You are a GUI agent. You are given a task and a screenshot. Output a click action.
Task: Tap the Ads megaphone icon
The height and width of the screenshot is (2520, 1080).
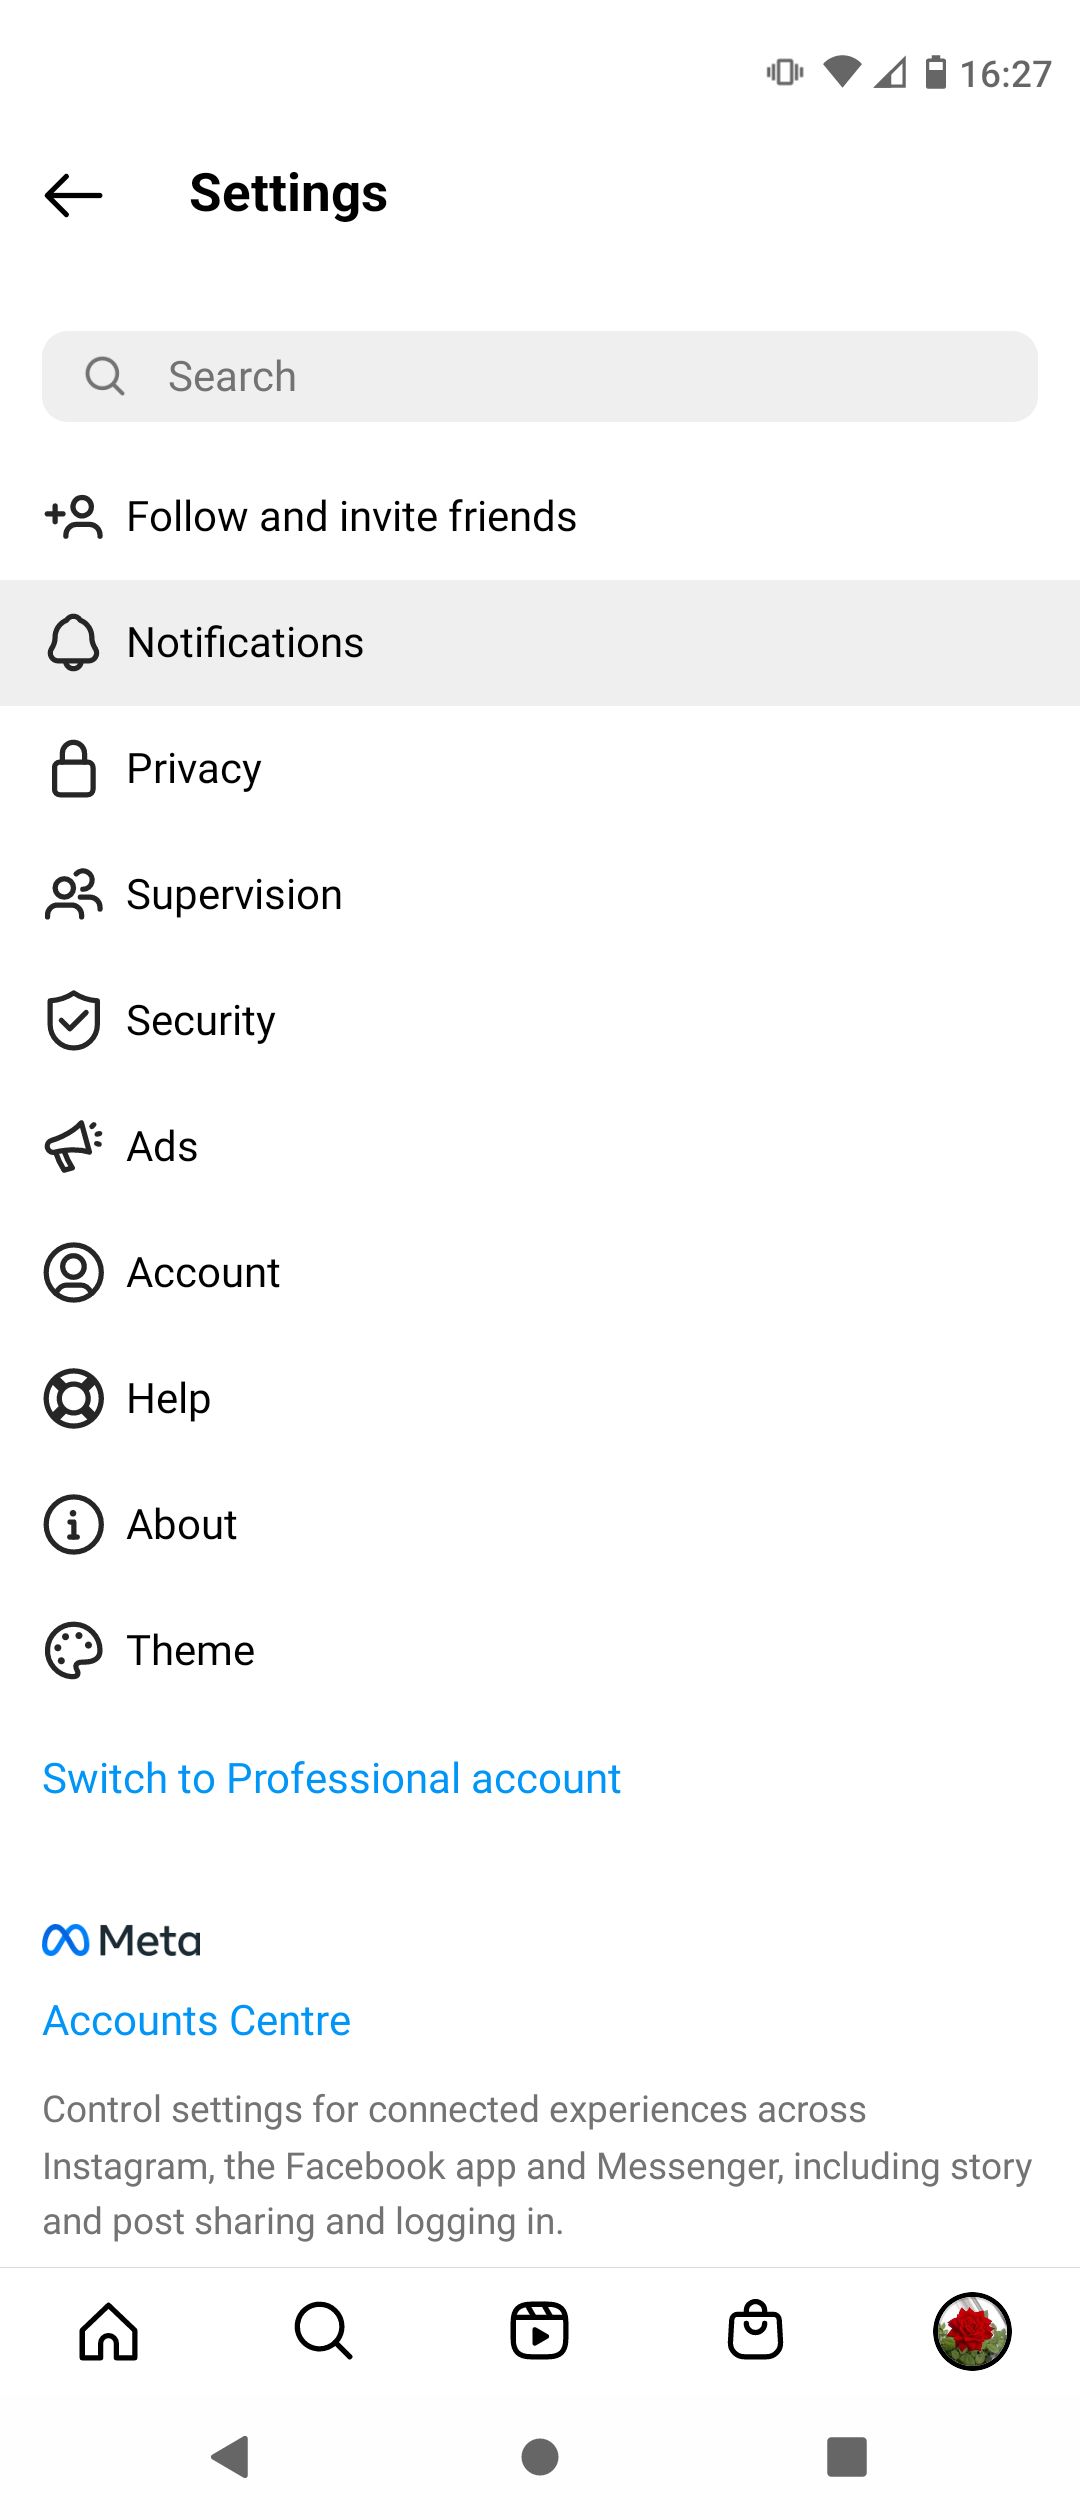point(73,1147)
